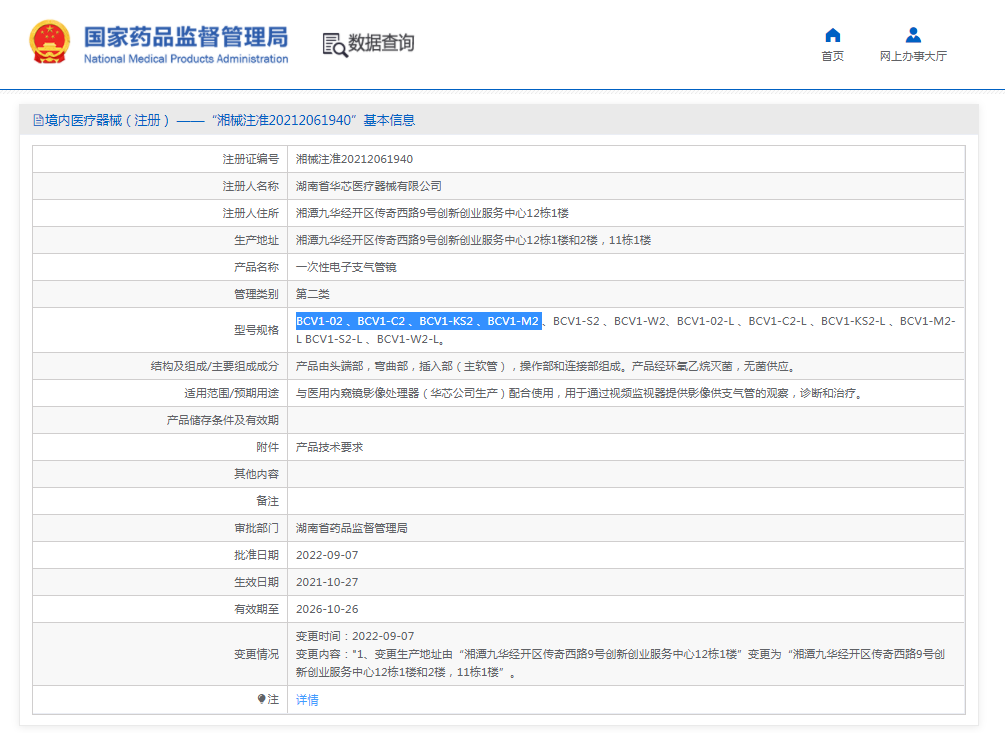The width and height of the screenshot is (1005, 733).
Task: Click the 变更情况 label
Action: [x=256, y=654]
